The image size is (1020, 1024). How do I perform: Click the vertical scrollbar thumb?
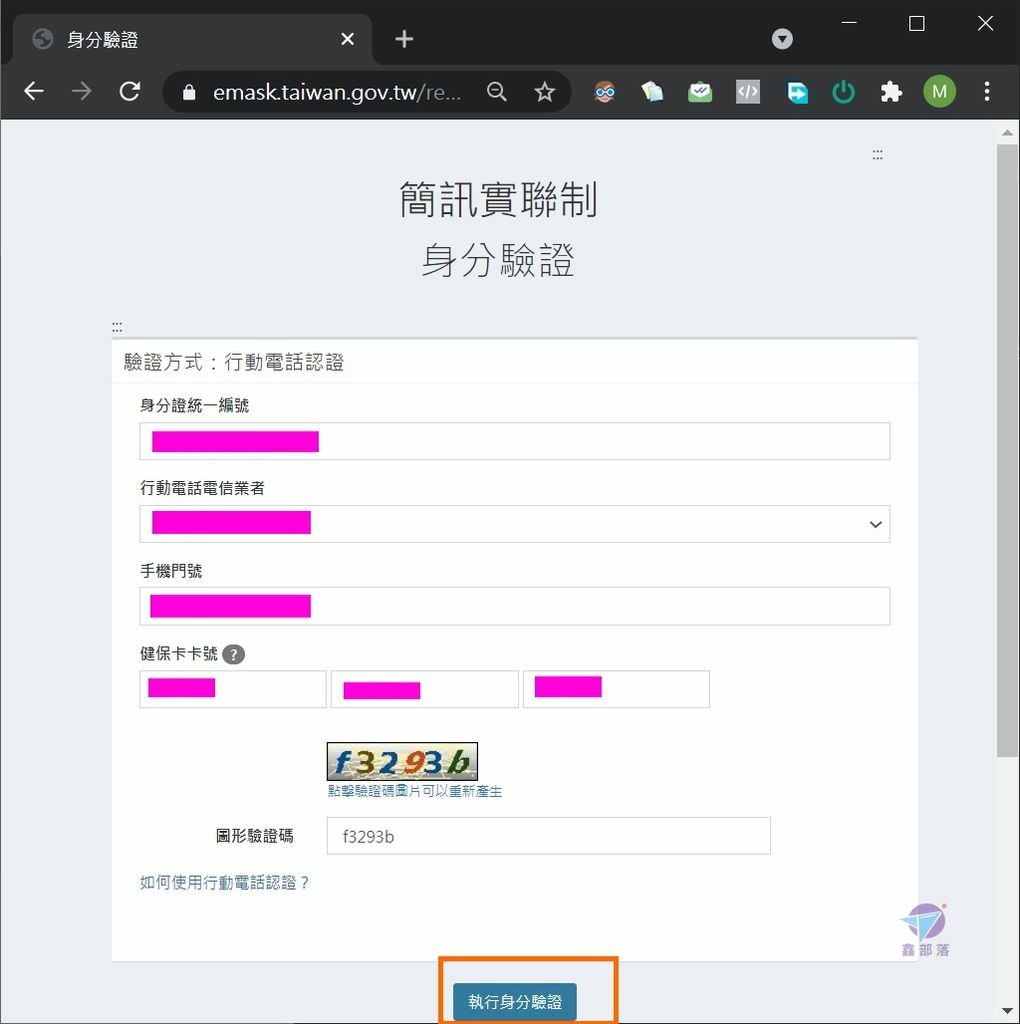[x=1008, y=451]
